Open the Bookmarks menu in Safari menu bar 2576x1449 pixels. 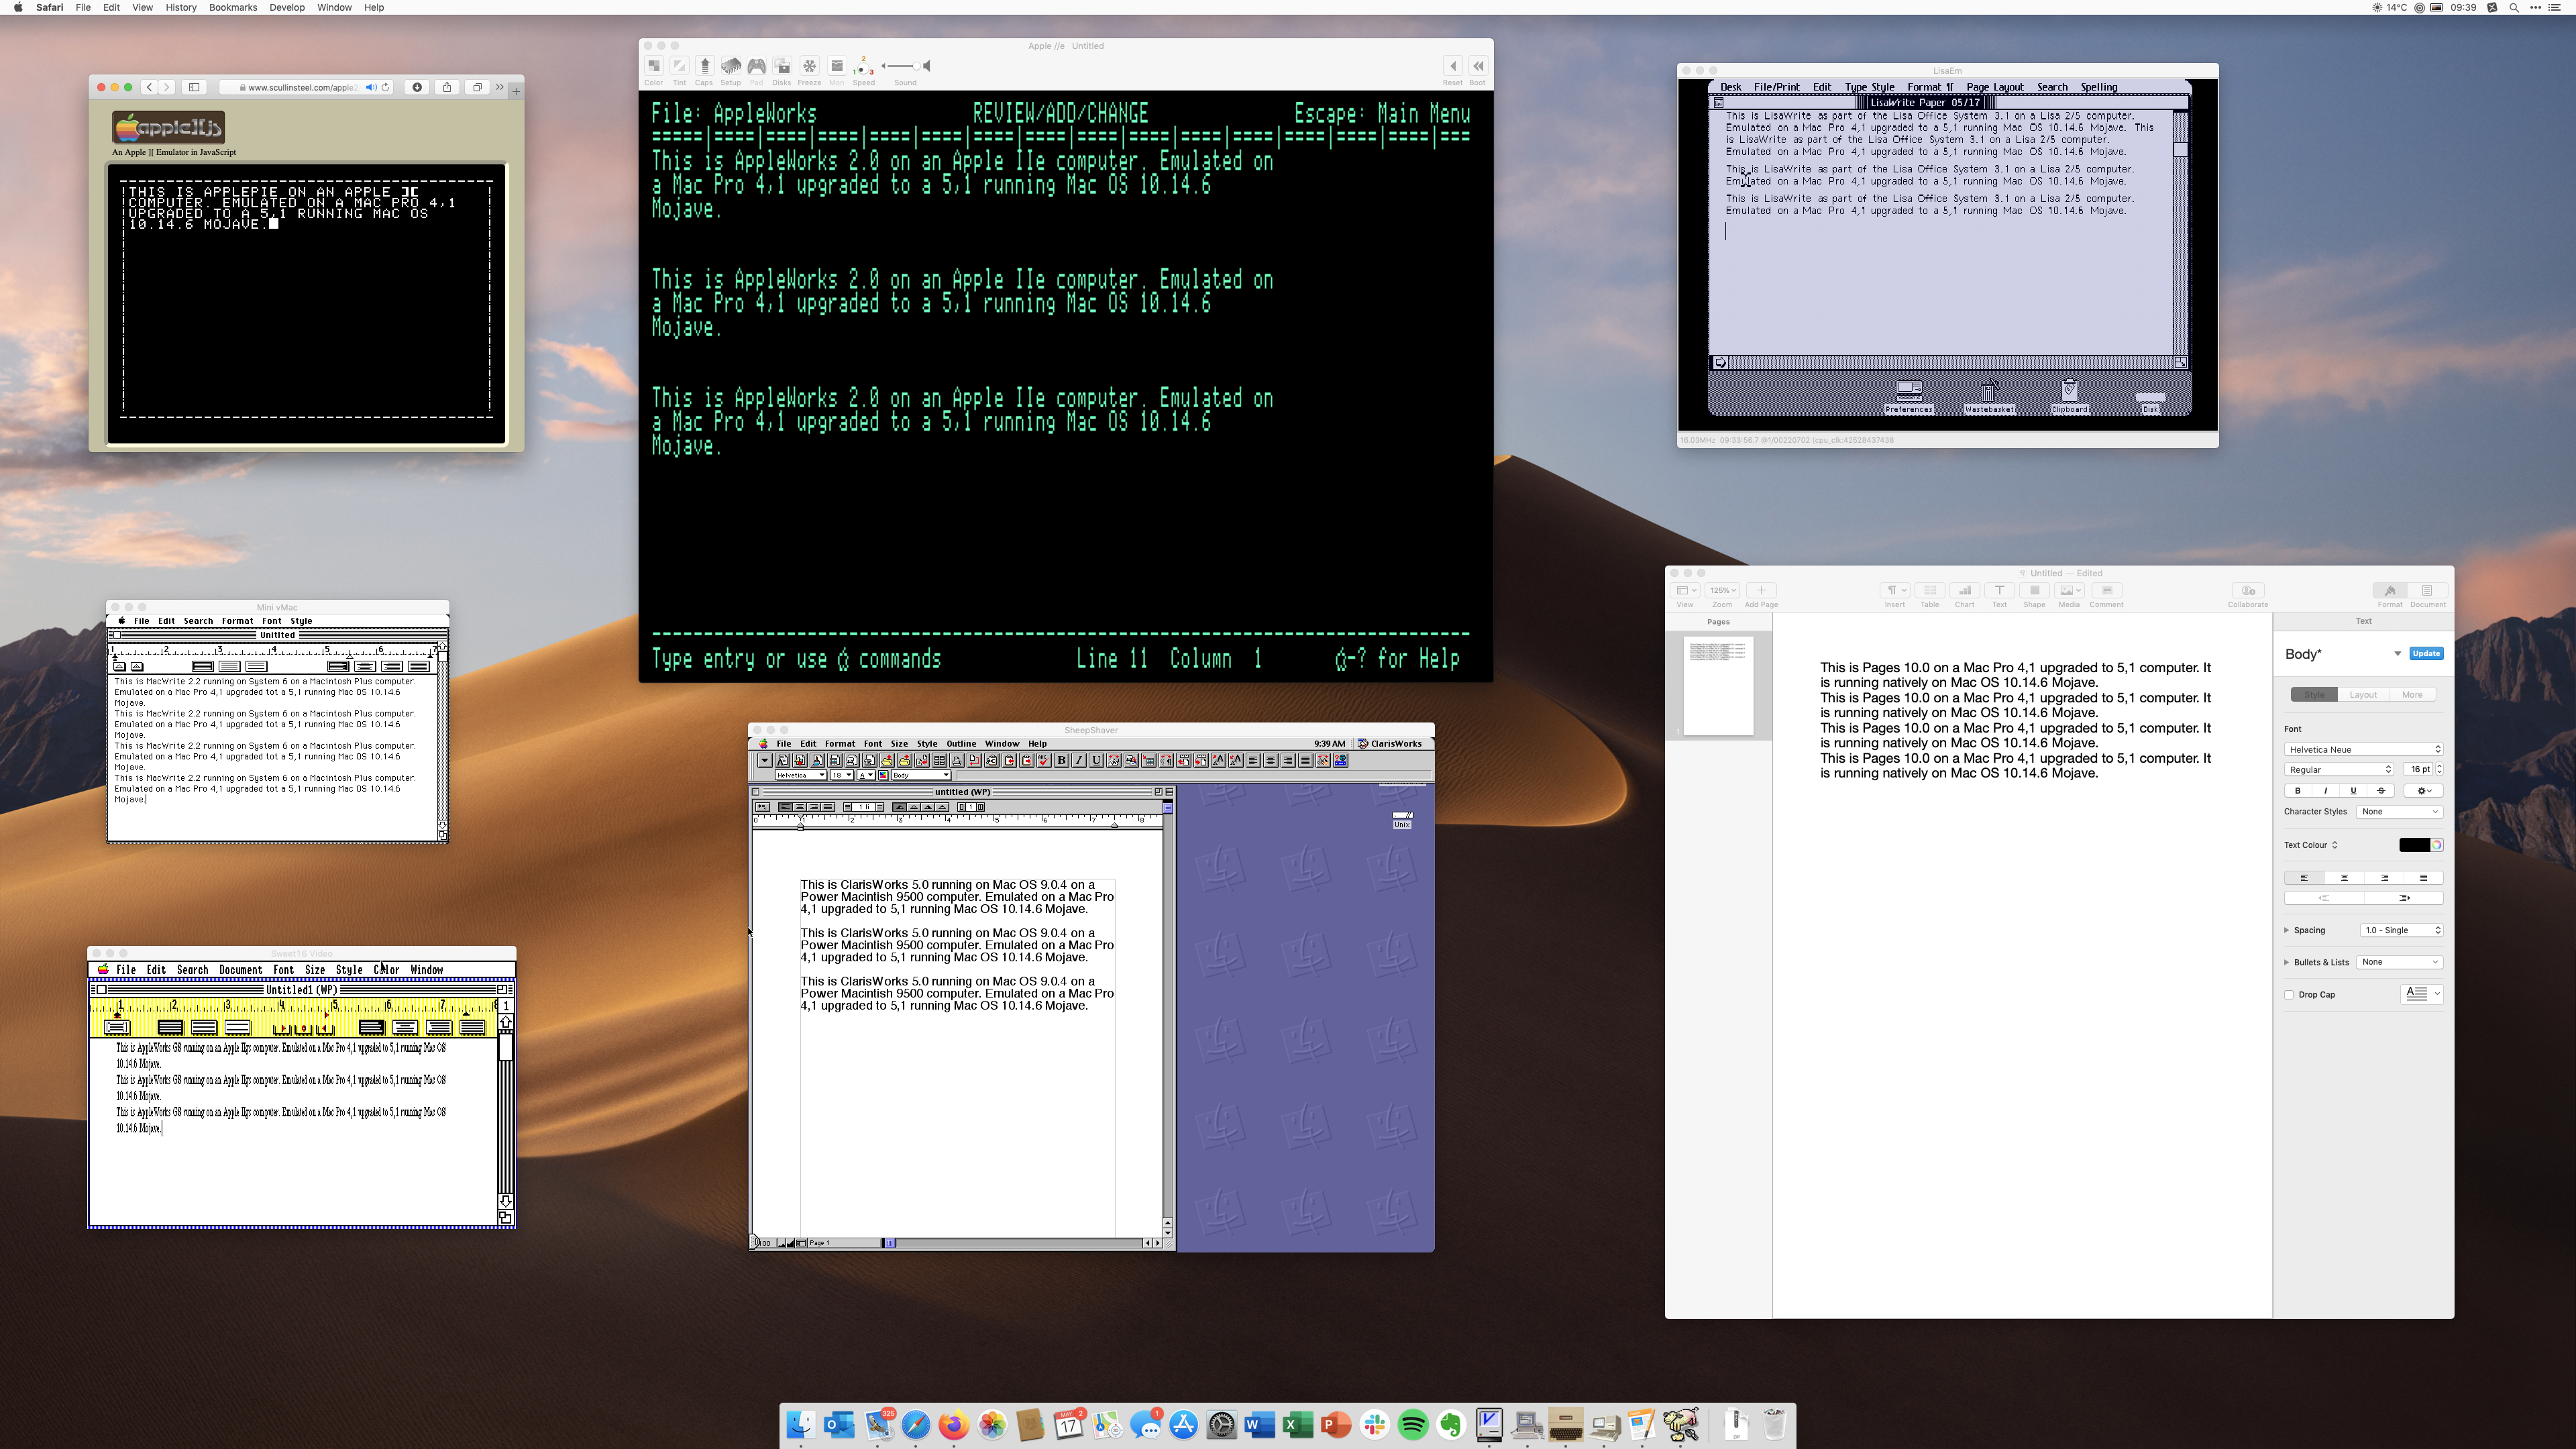(x=233, y=7)
